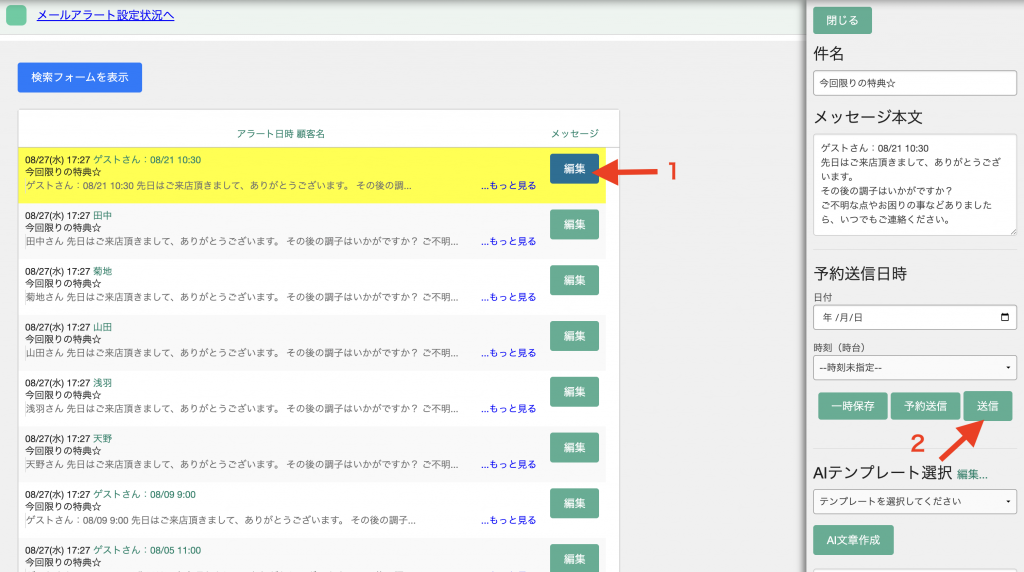Expand もっと見る for 浅羽's message
Image resolution: width=1024 pixels, height=572 pixels.
coord(508,409)
